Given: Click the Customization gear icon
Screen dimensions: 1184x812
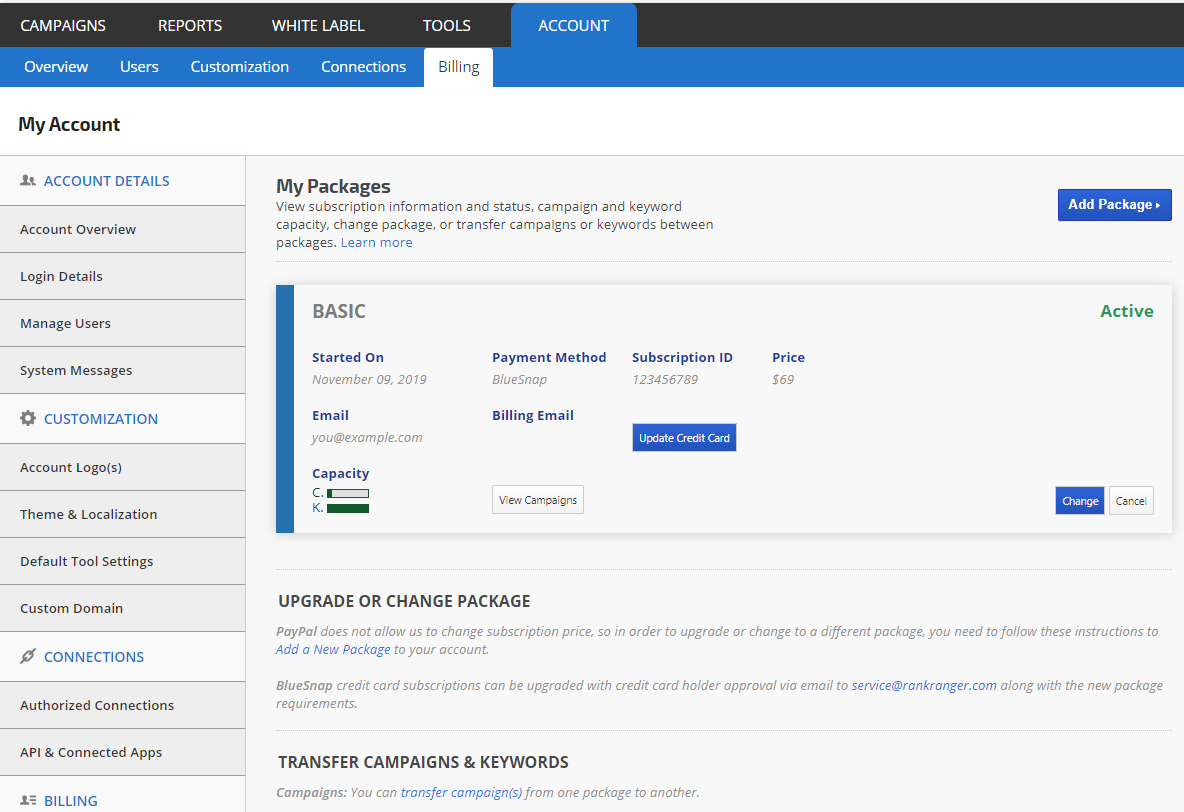Looking at the screenshot, I should tap(28, 418).
